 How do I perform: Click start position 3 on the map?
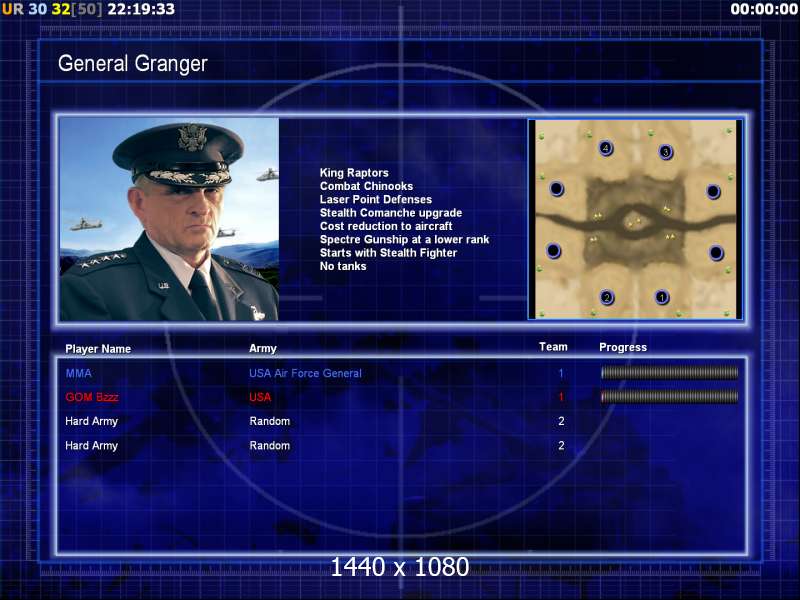click(x=665, y=152)
